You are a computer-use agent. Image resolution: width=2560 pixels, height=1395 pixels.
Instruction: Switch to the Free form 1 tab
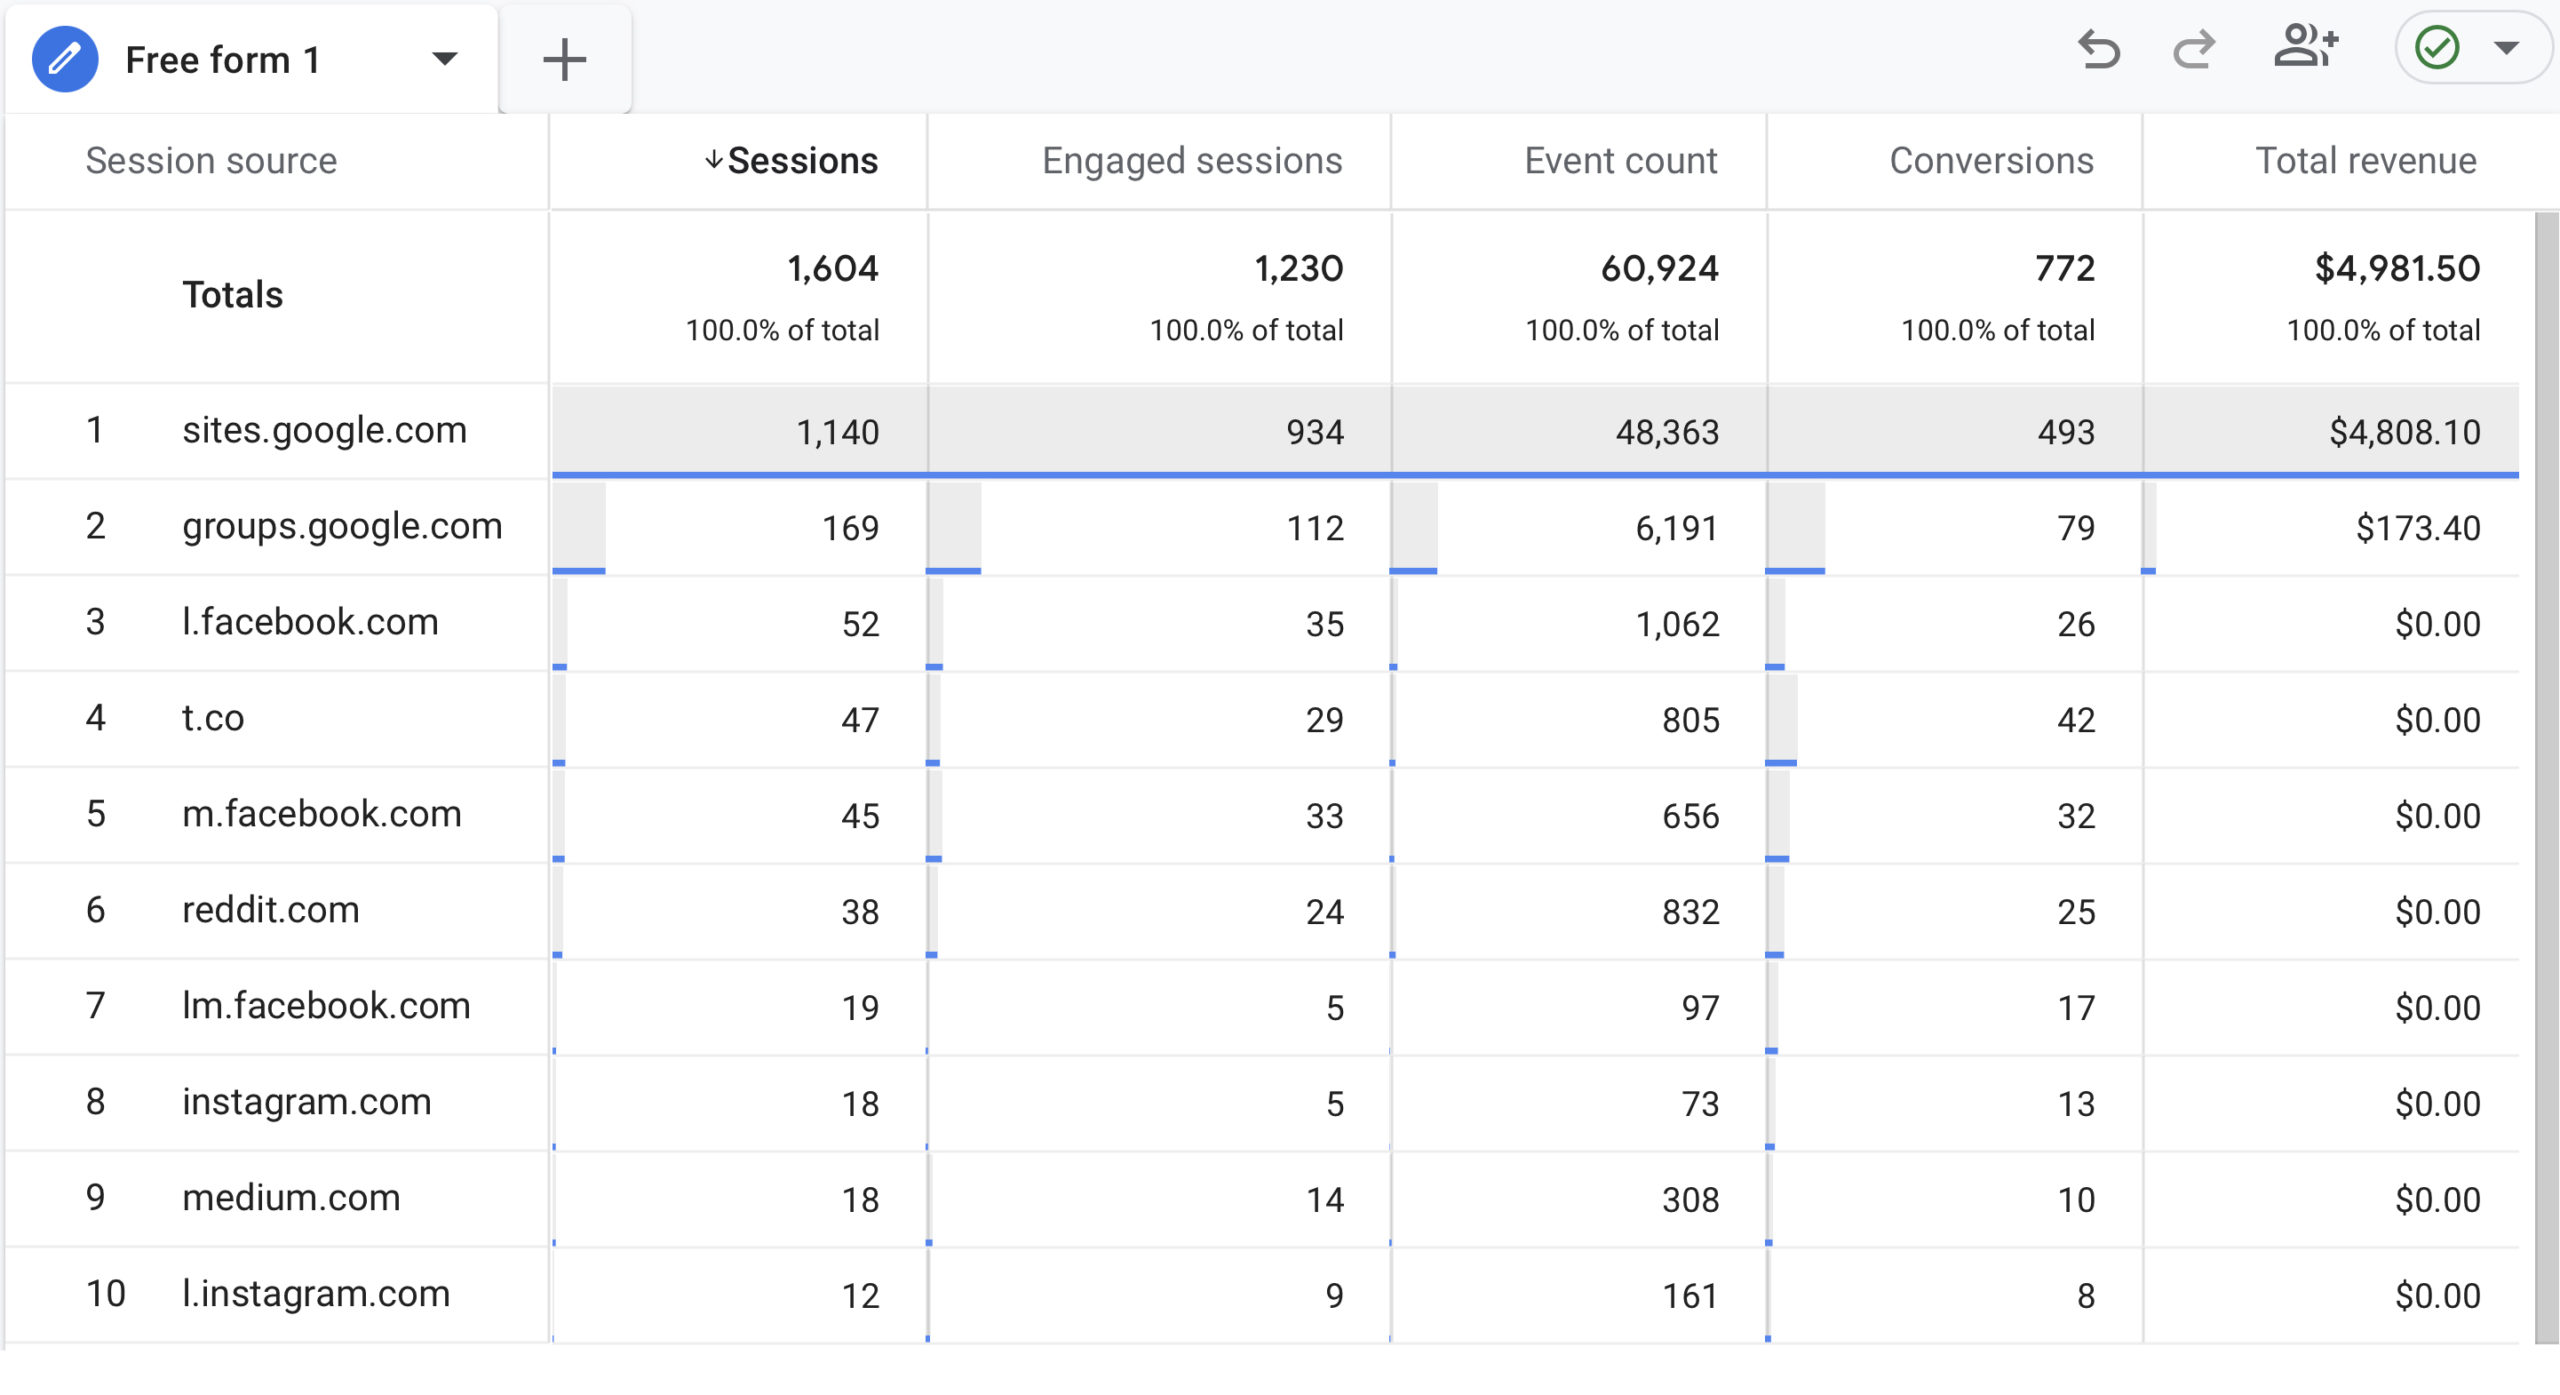222,58
